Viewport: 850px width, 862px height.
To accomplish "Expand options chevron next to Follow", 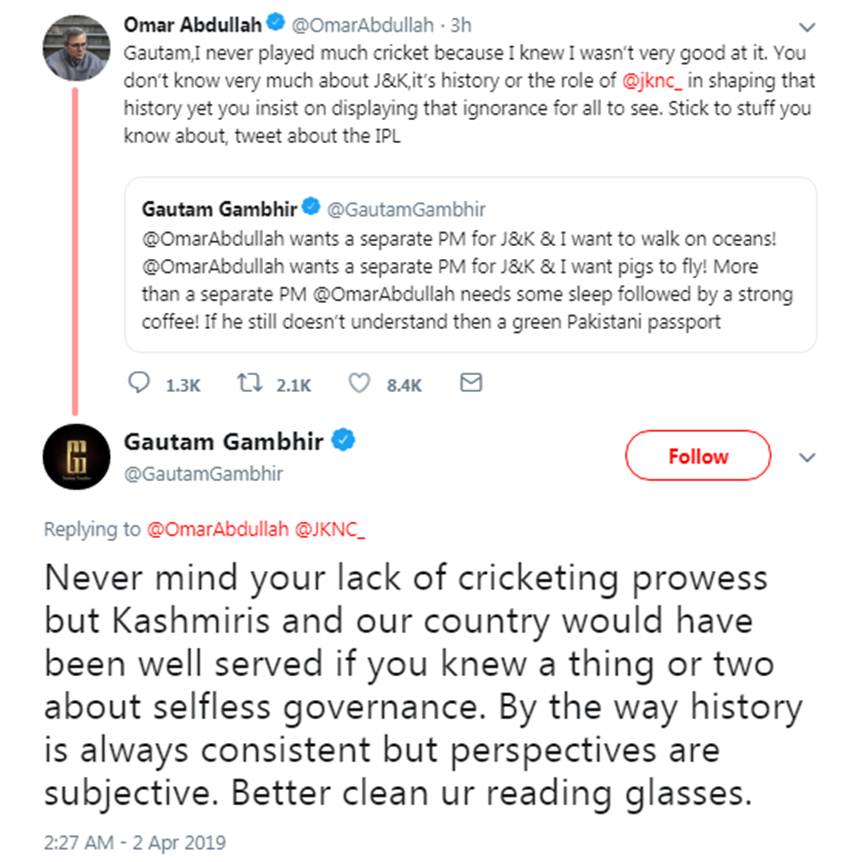I will 807,457.
